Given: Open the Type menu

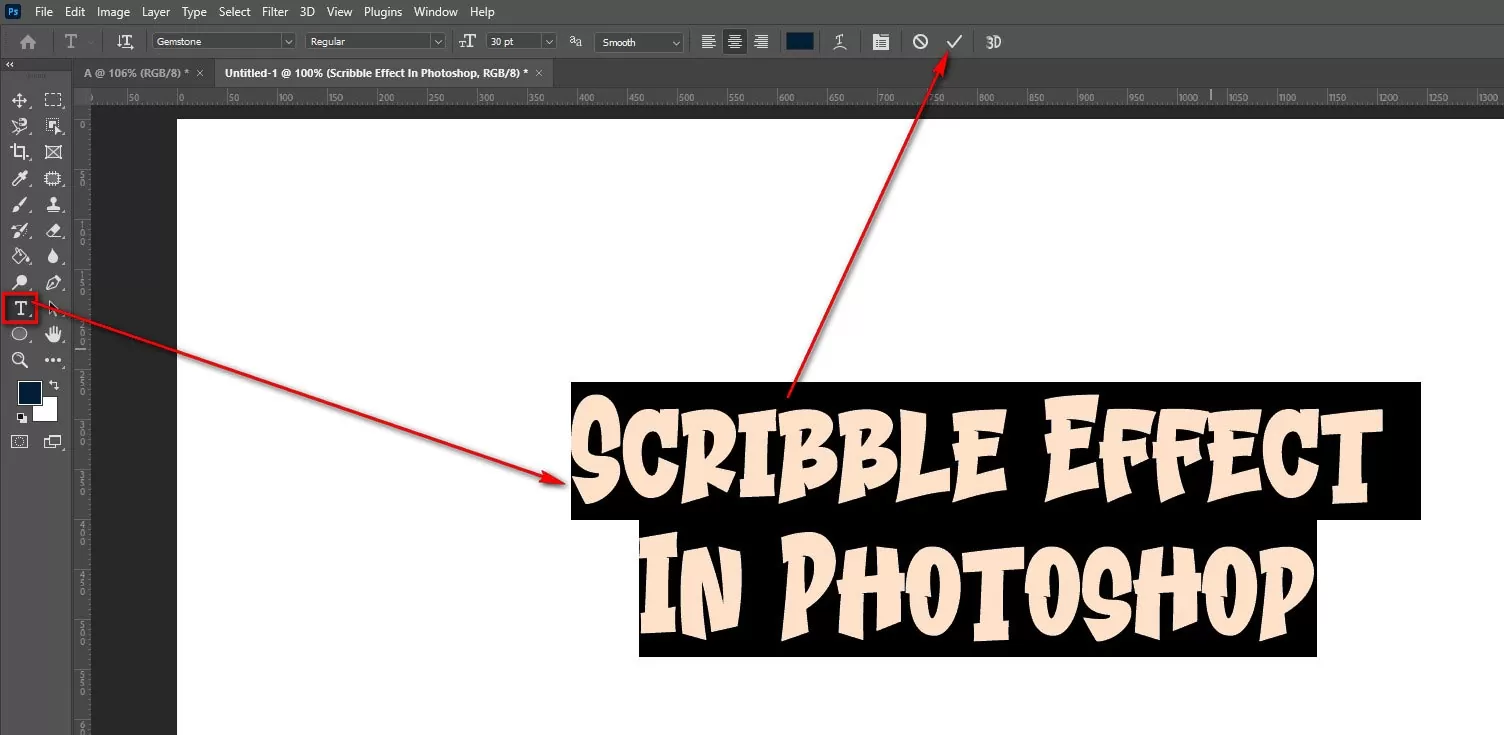Looking at the screenshot, I should point(194,12).
